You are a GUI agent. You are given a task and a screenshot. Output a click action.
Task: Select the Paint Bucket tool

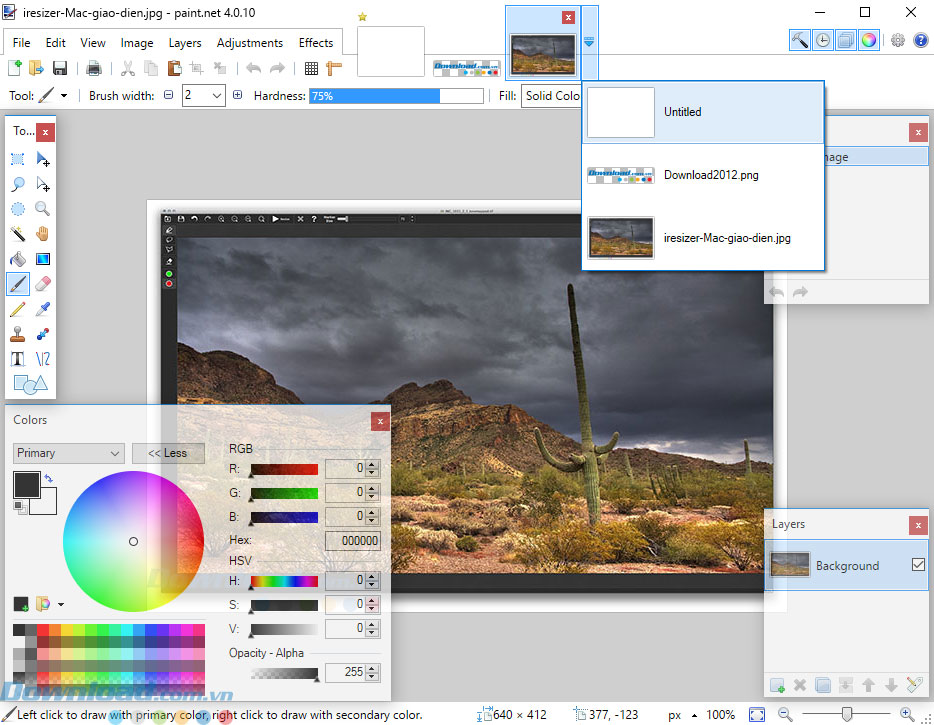pyautogui.click(x=18, y=259)
